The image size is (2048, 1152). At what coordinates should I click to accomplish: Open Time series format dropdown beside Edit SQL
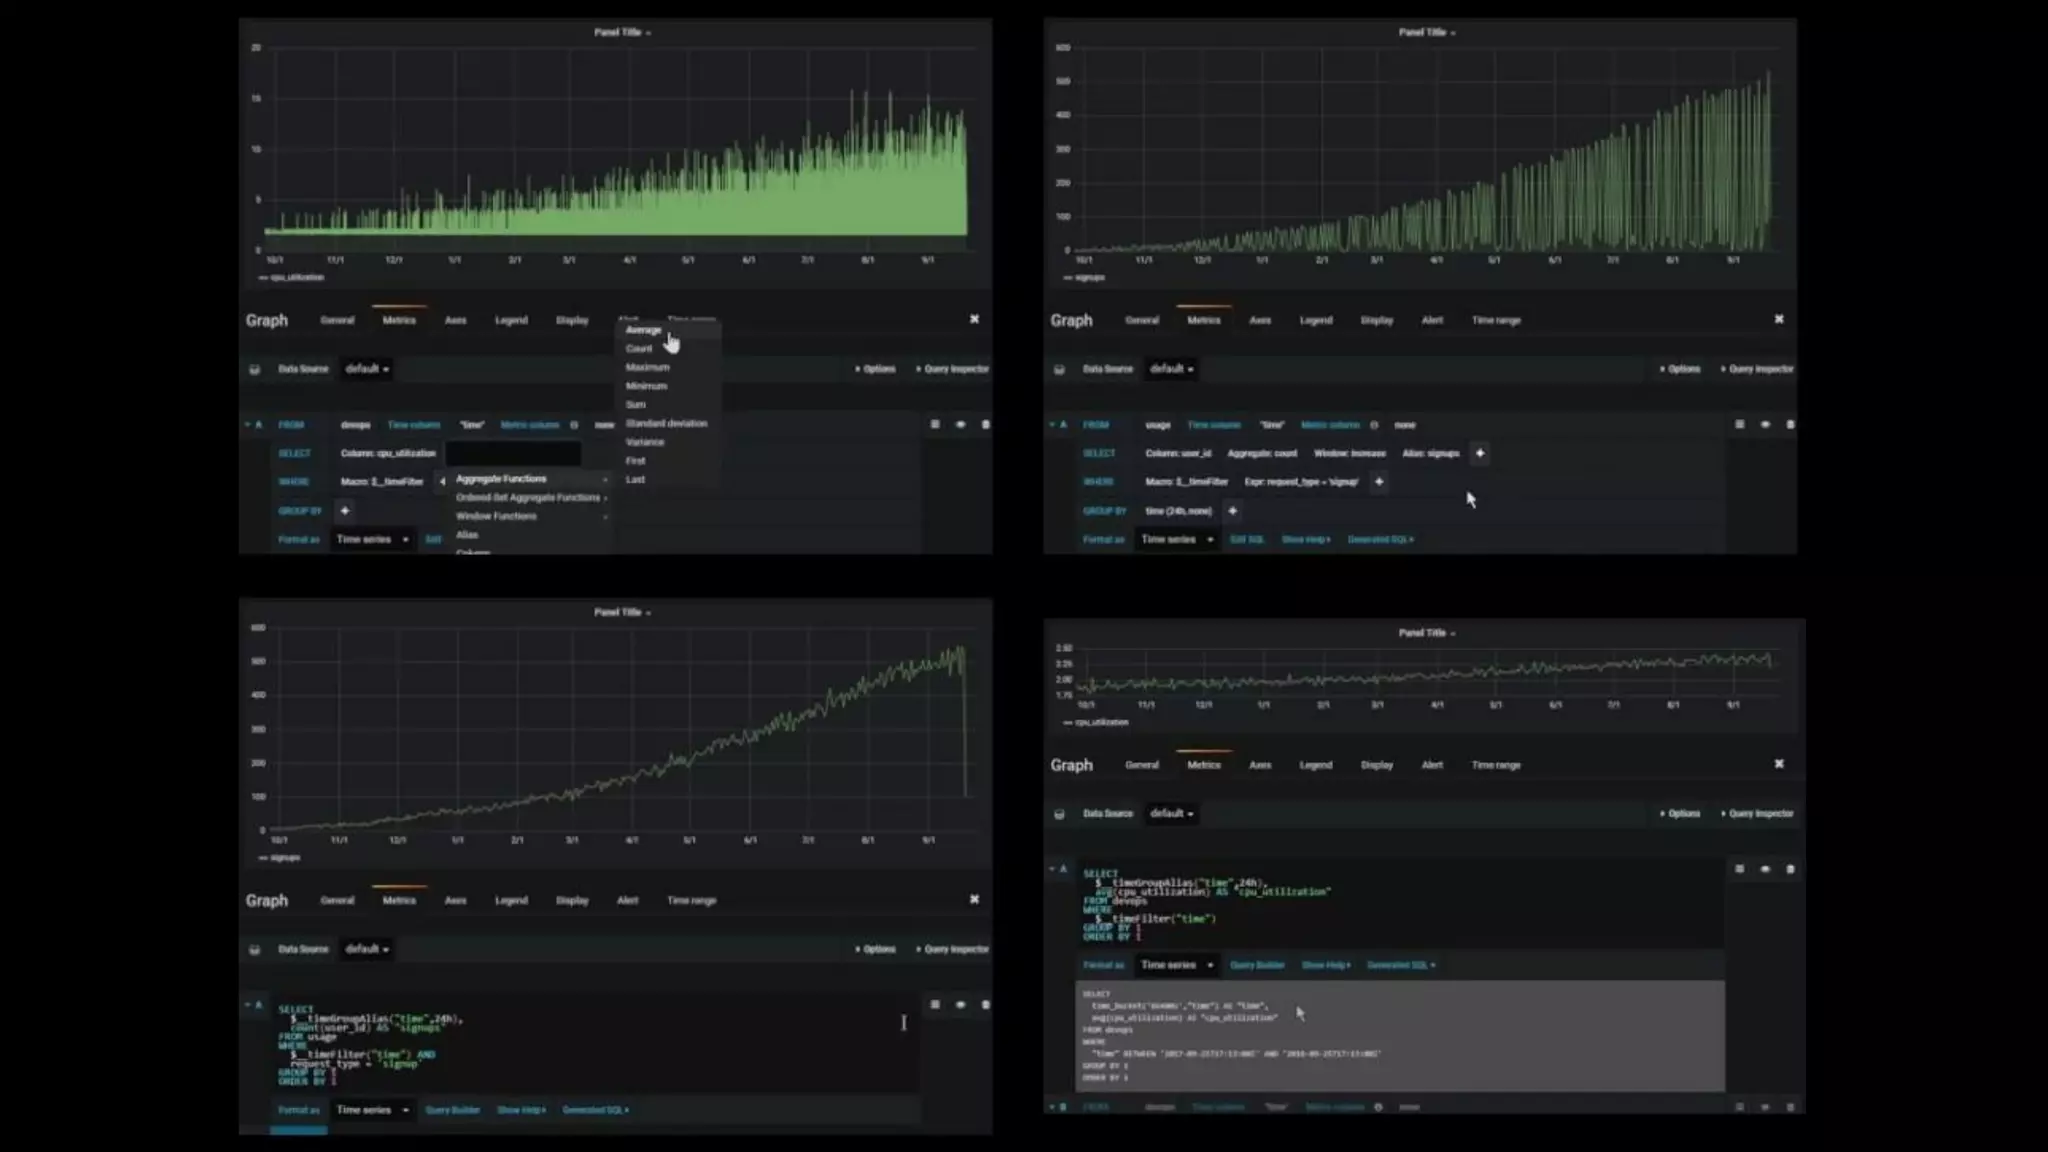1177,540
